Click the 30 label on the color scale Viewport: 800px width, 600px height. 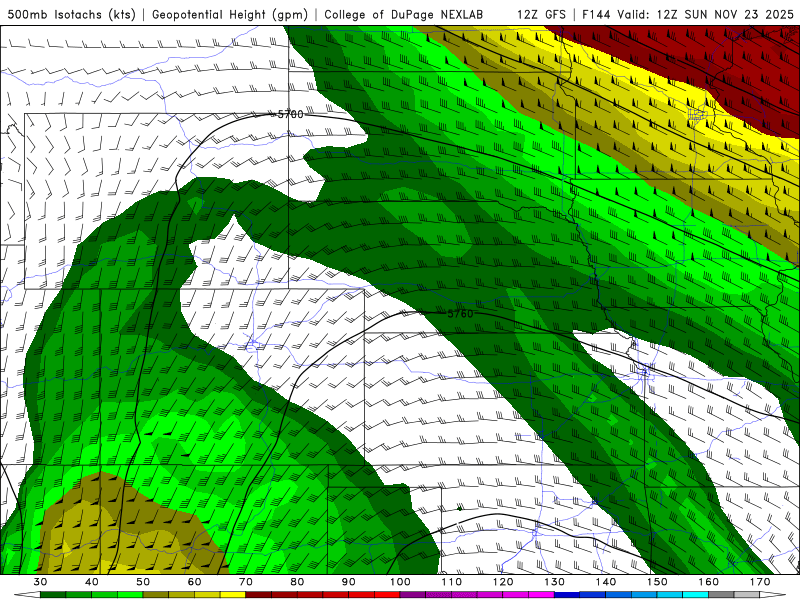[40, 582]
